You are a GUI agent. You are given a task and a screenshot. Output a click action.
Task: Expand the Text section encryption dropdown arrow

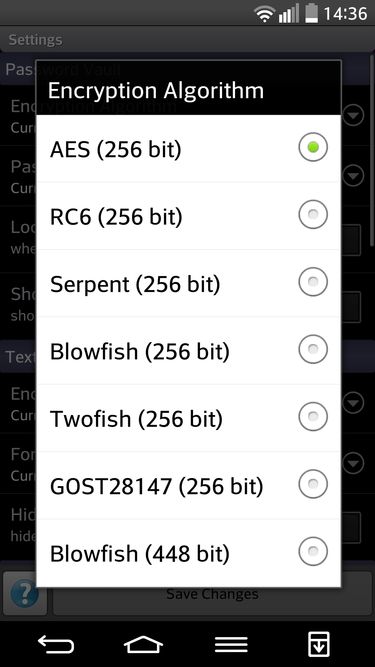(x=353, y=403)
